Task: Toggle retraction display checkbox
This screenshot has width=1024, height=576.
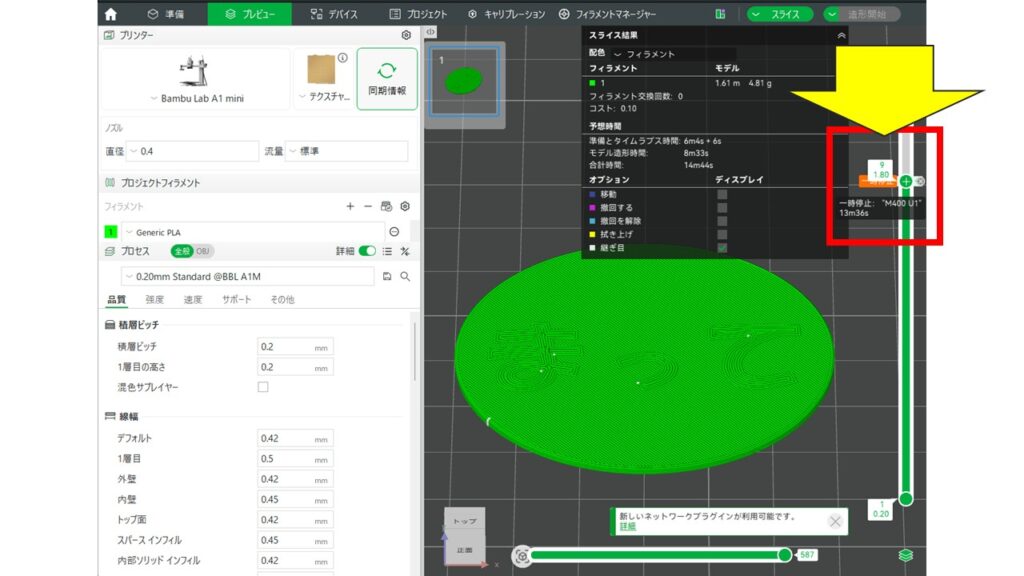Action: pos(722,208)
